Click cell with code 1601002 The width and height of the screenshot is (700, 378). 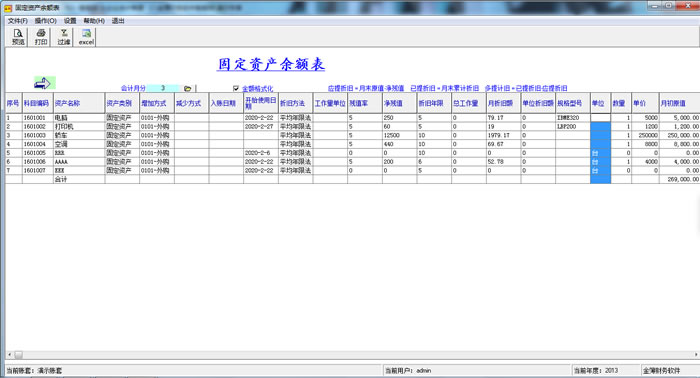coord(38,127)
